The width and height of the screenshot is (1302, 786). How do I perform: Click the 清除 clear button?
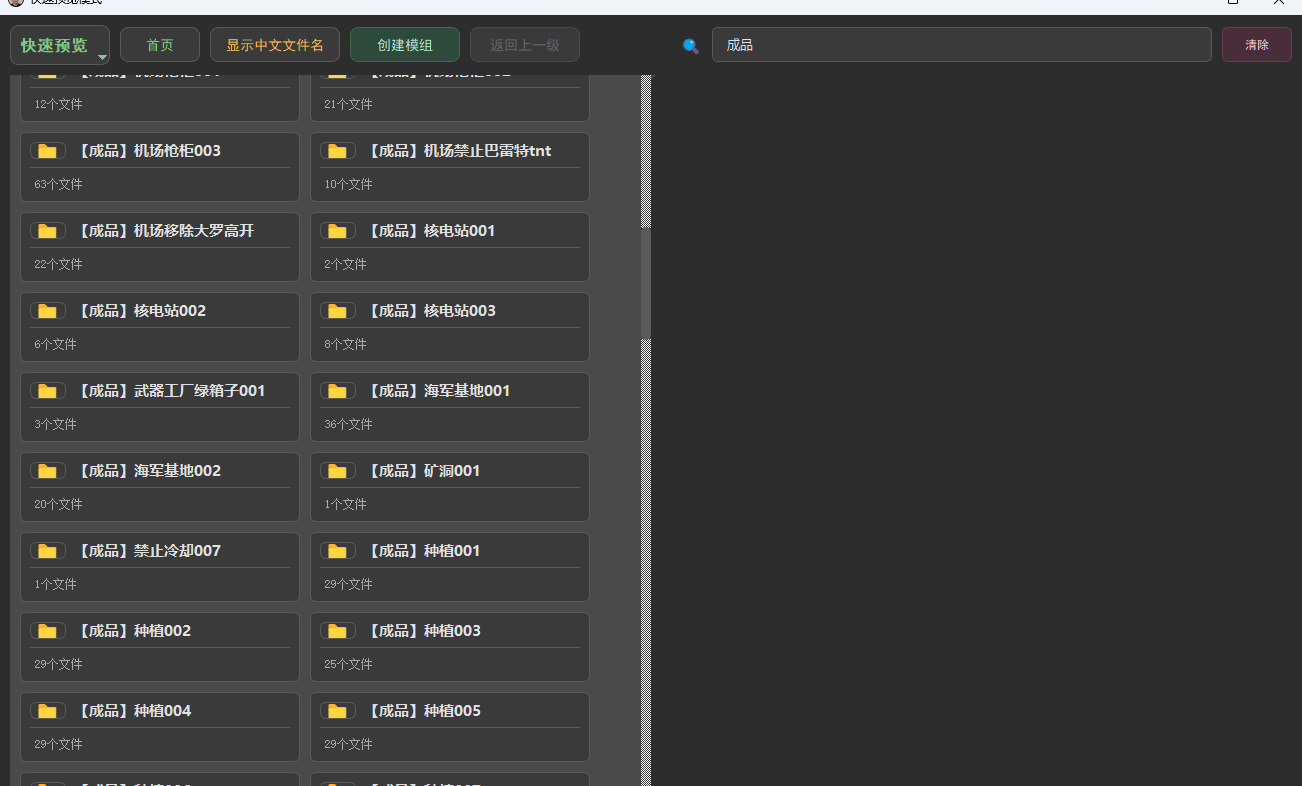tap(1257, 45)
